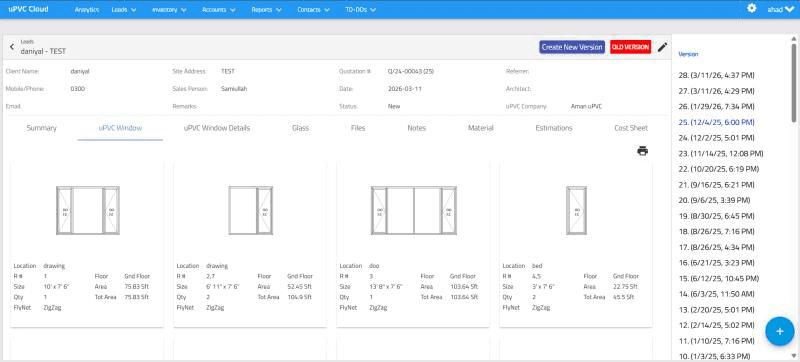Expand the Accounts menu
Viewport: 800px width, 362px height.
pos(219,10)
